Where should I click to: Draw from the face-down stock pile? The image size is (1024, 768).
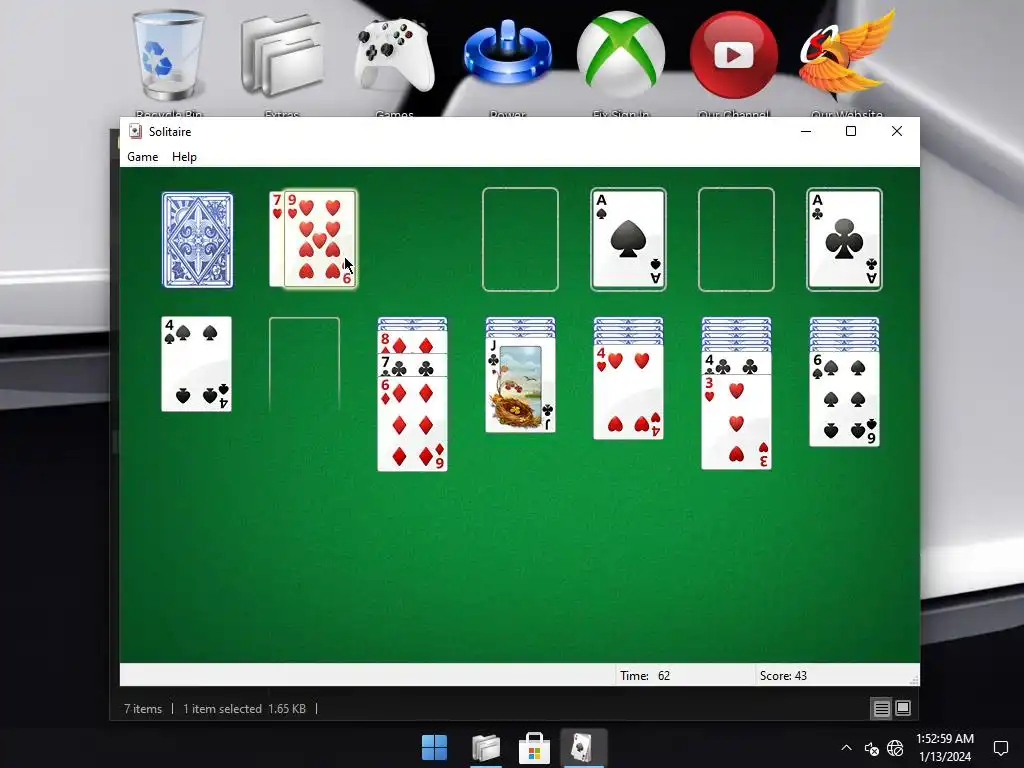coord(197,240)
